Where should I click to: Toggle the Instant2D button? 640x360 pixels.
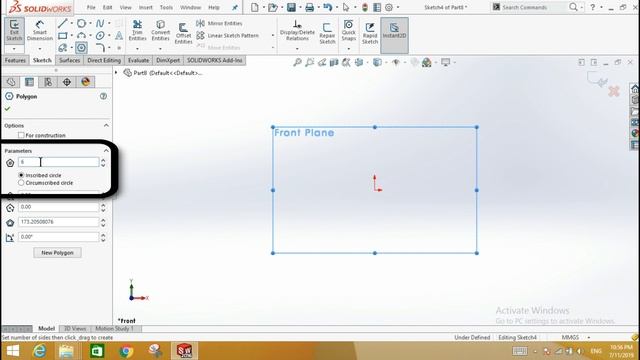coord(394,35)
